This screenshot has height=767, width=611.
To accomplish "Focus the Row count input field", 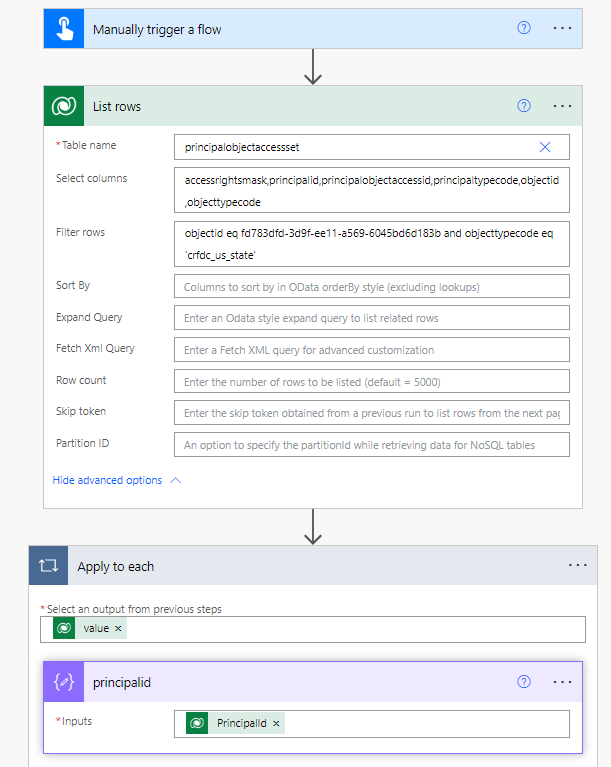I will pos(372,381).
